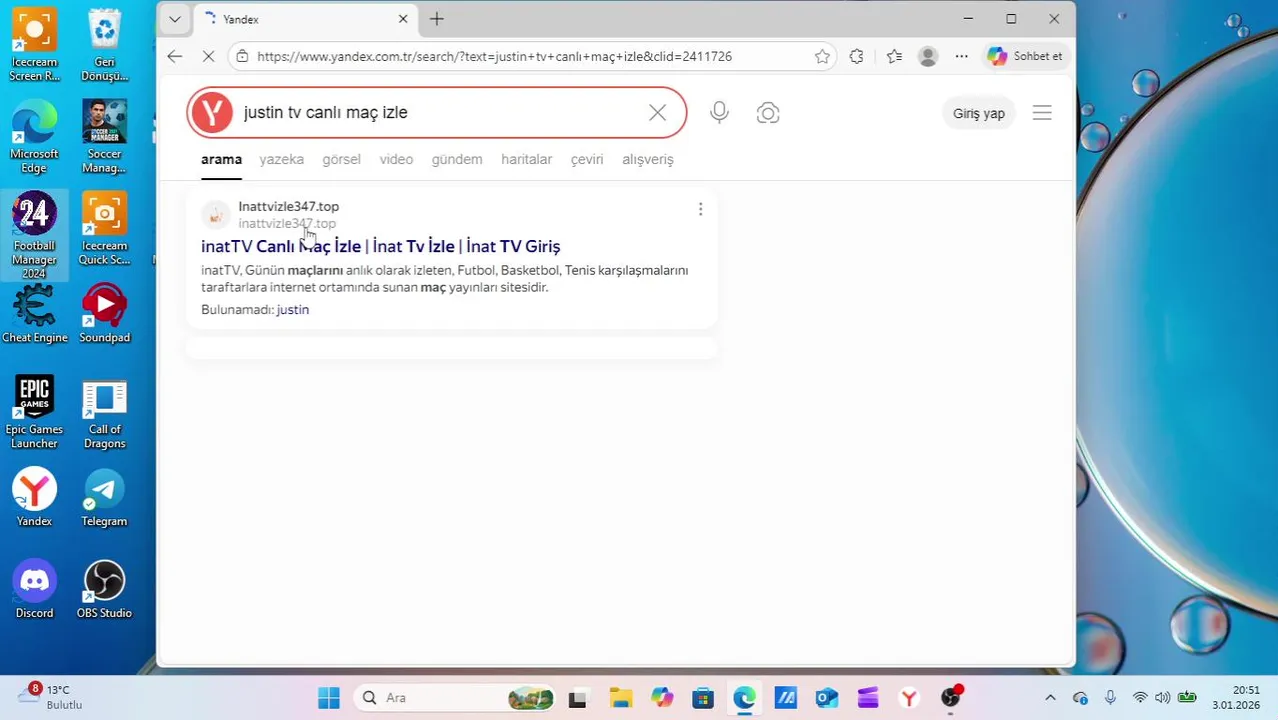Expand the tab actions dropdown
Viewport: 1278px width, 720px height.
click(175, 19)
